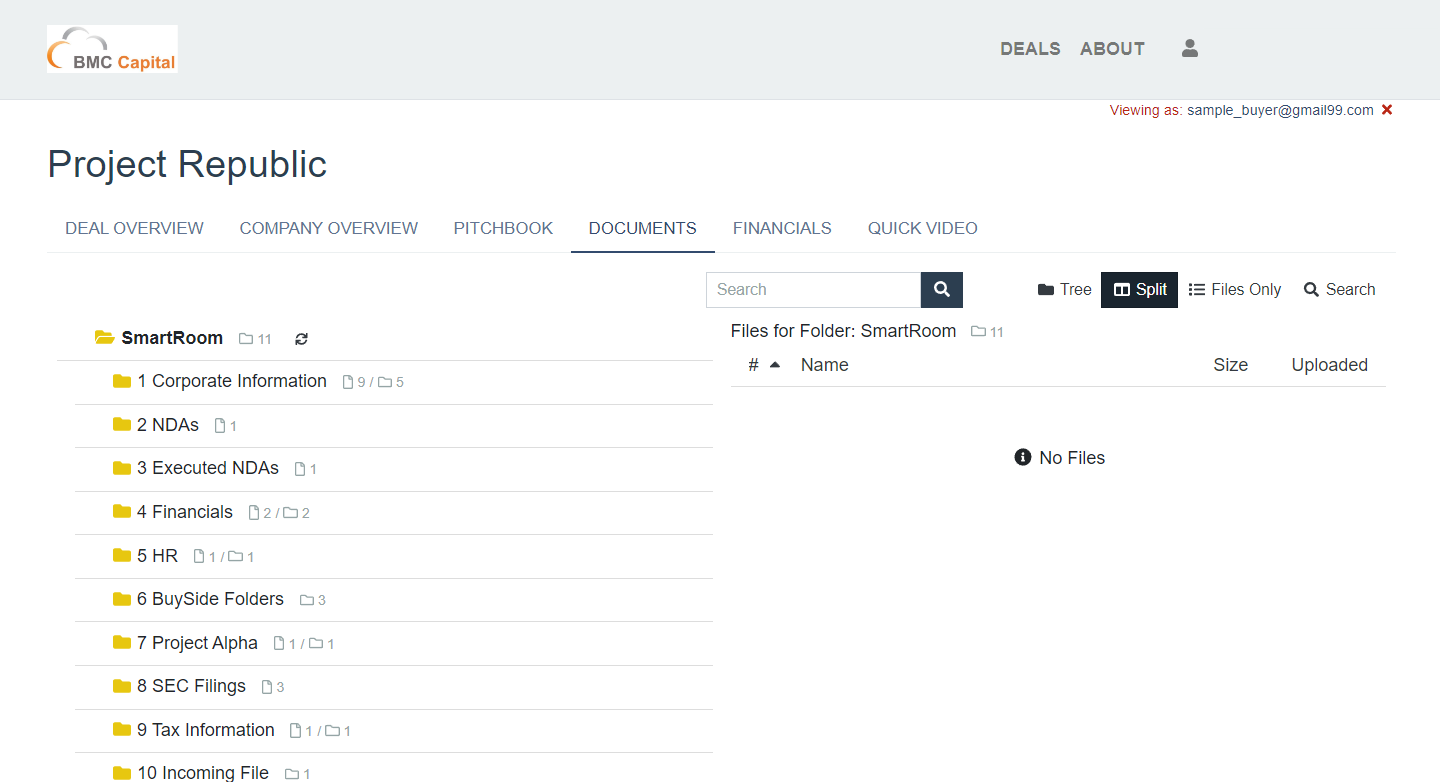Switch to Tree view mode
The height and width of the screenshot is (782, 1440).
coord(1064,290)
